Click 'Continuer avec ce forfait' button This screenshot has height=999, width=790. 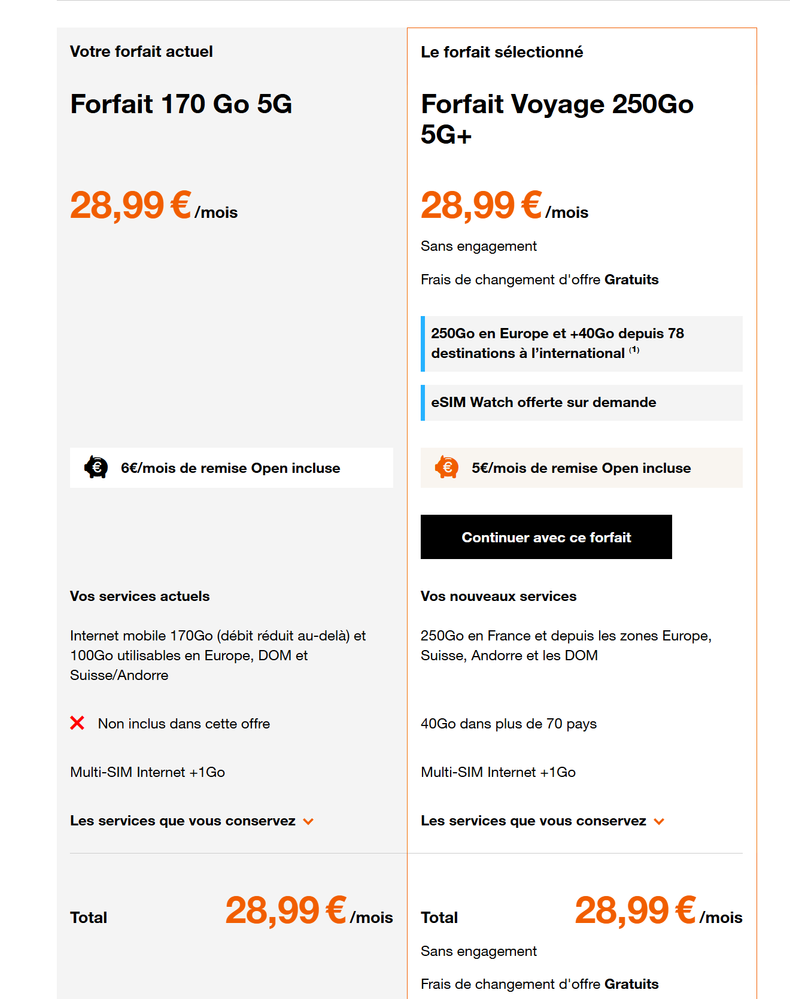pos(546,537)
